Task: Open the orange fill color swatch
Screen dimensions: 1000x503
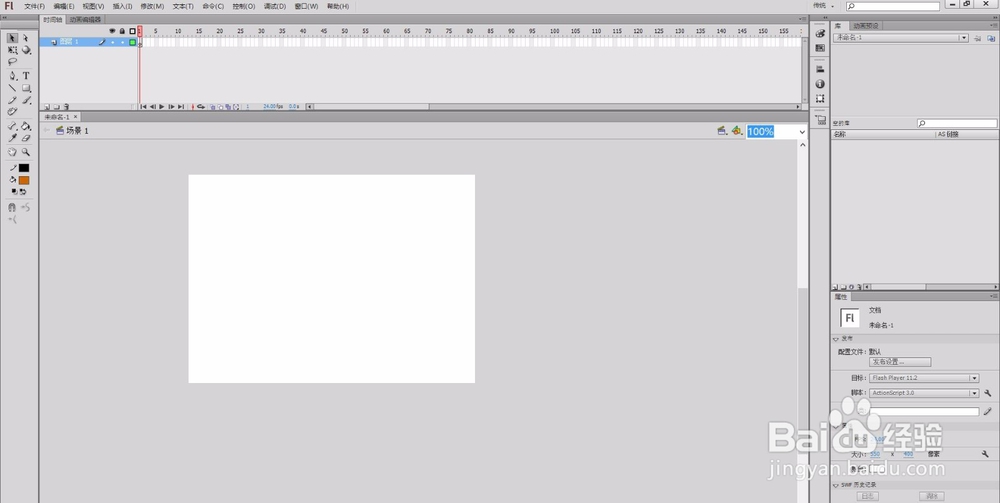Action: 24,180
